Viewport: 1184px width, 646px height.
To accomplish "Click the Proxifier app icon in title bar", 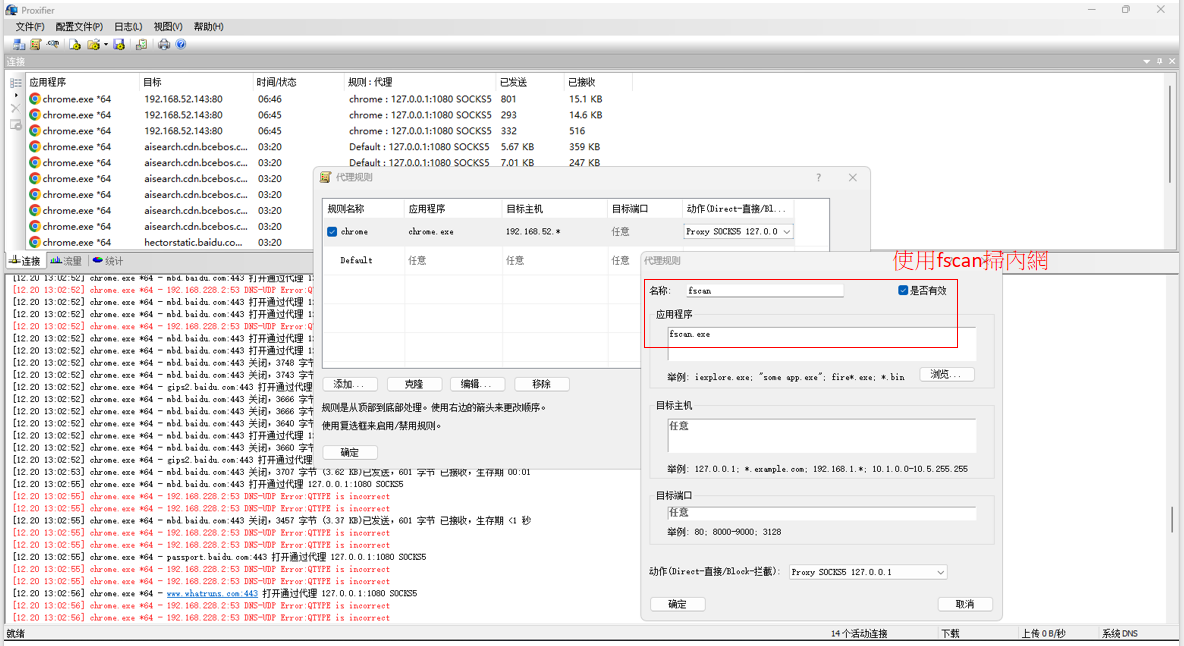I will click(x=11, y=10).
